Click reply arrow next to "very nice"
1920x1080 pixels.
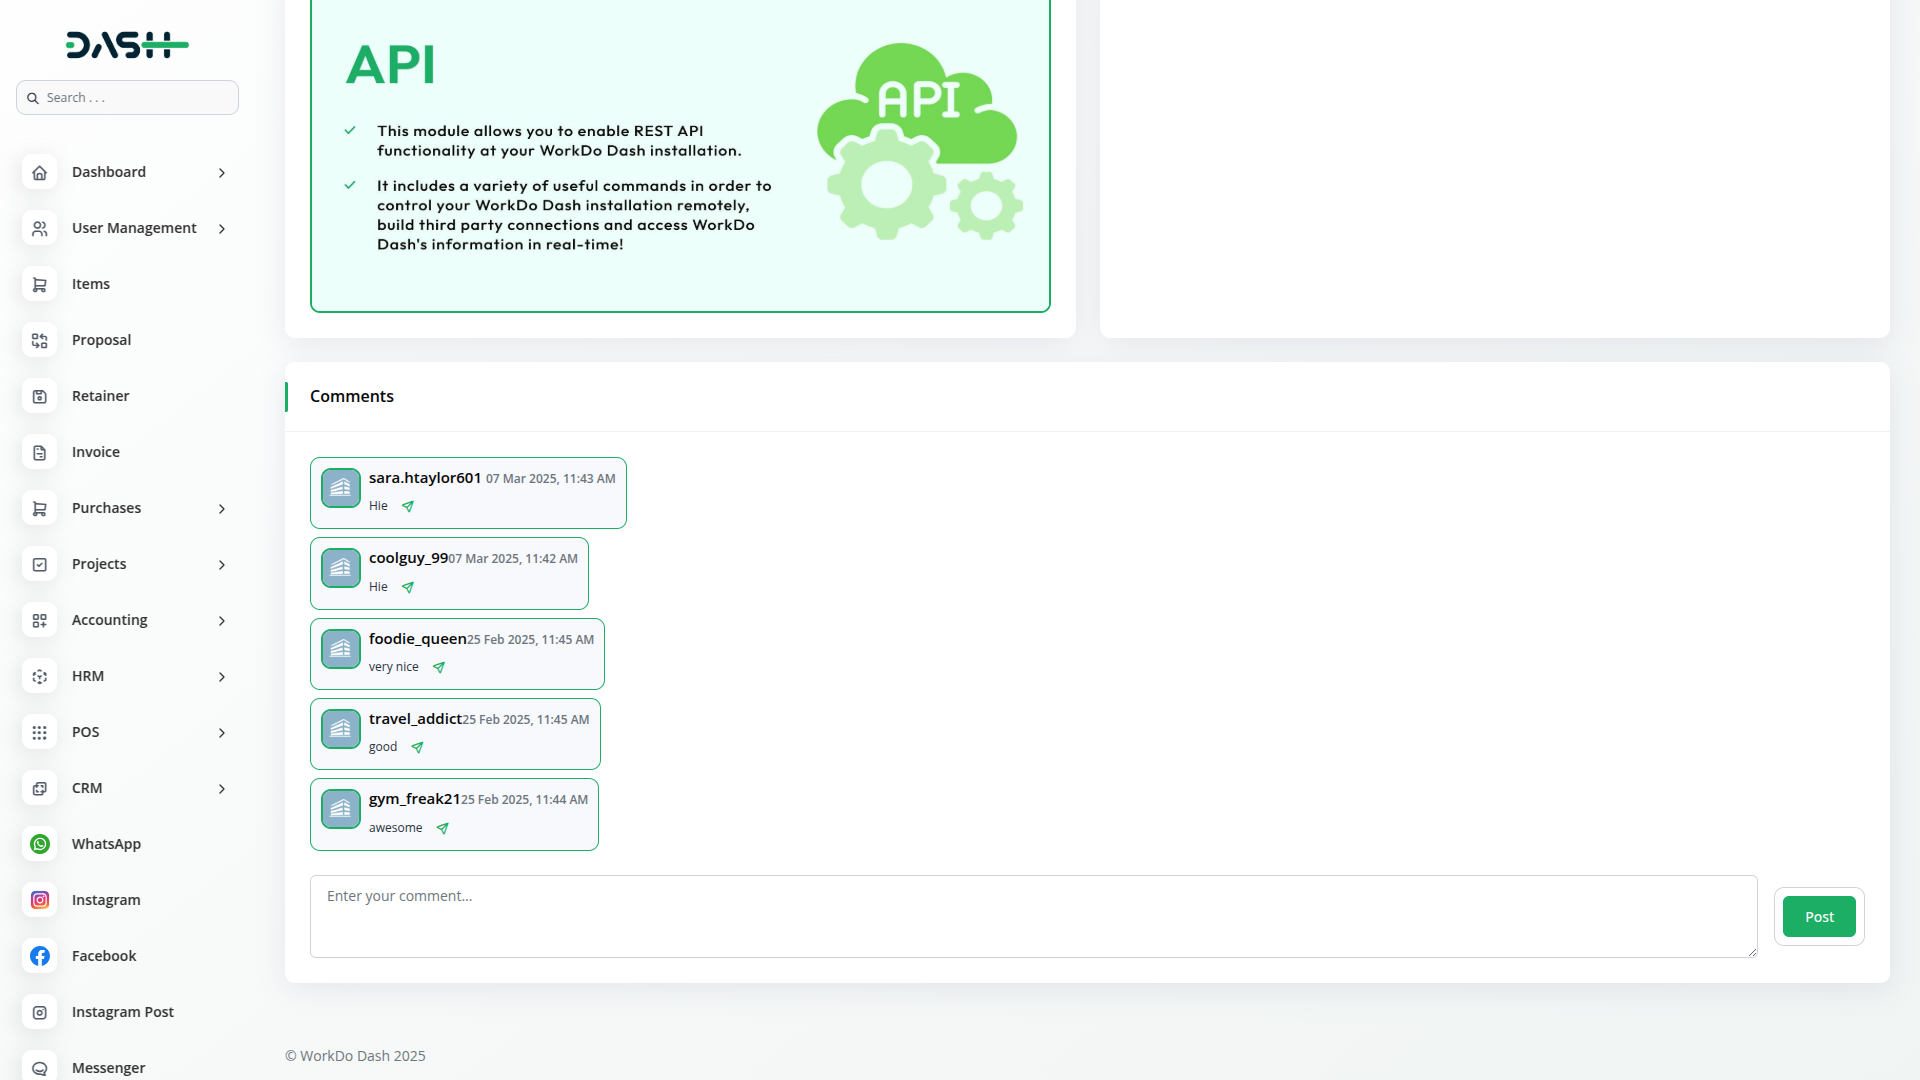click(439, 668)
